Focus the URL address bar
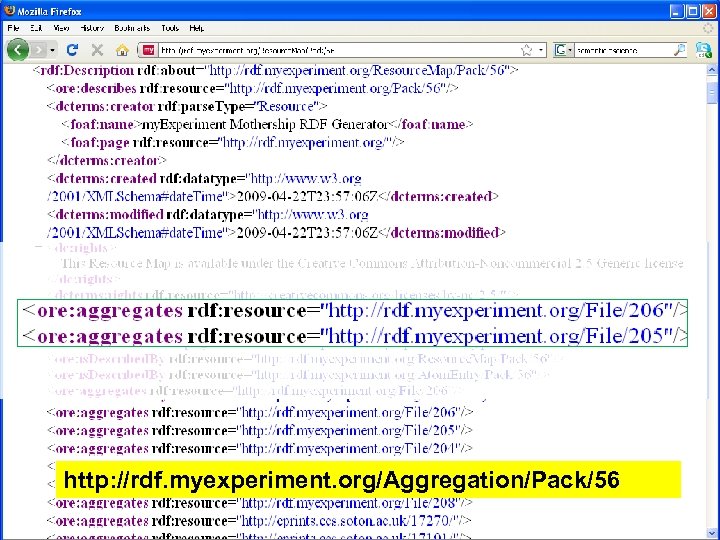 coord(338,50)
